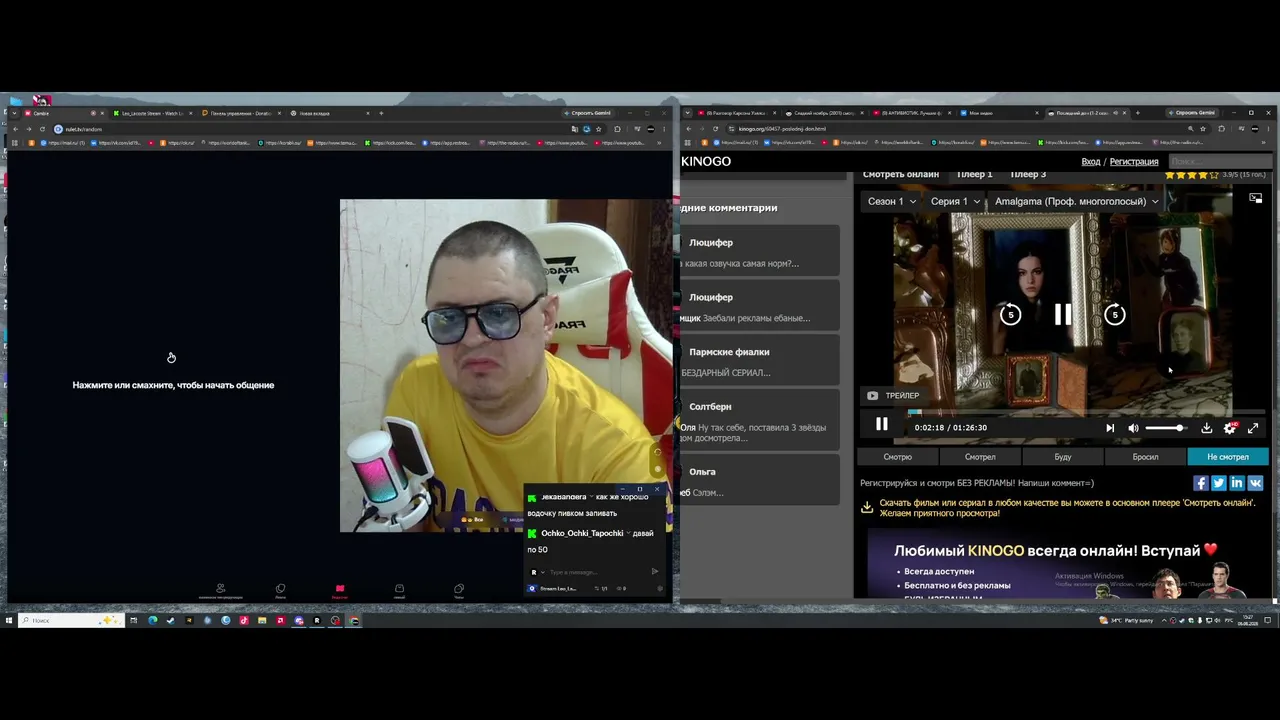Skip the Kinogo video forward 5 seconds

pos(1114,315)
